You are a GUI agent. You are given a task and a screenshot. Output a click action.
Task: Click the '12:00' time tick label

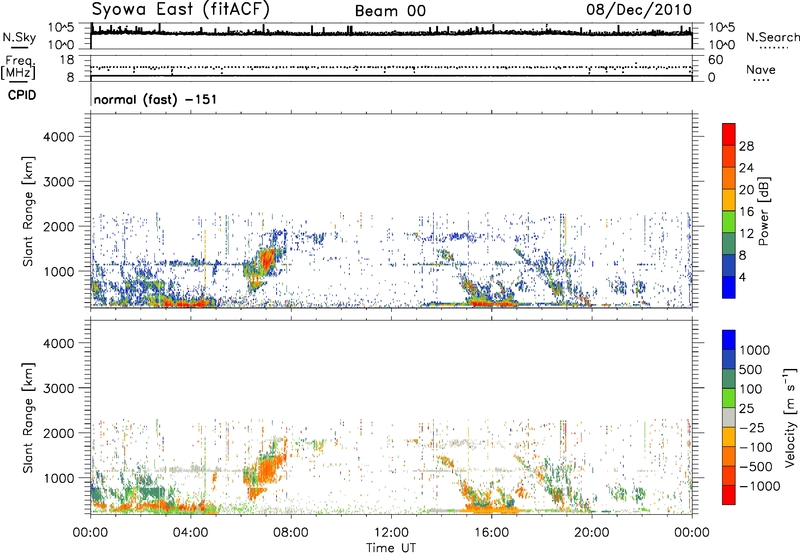391,533
